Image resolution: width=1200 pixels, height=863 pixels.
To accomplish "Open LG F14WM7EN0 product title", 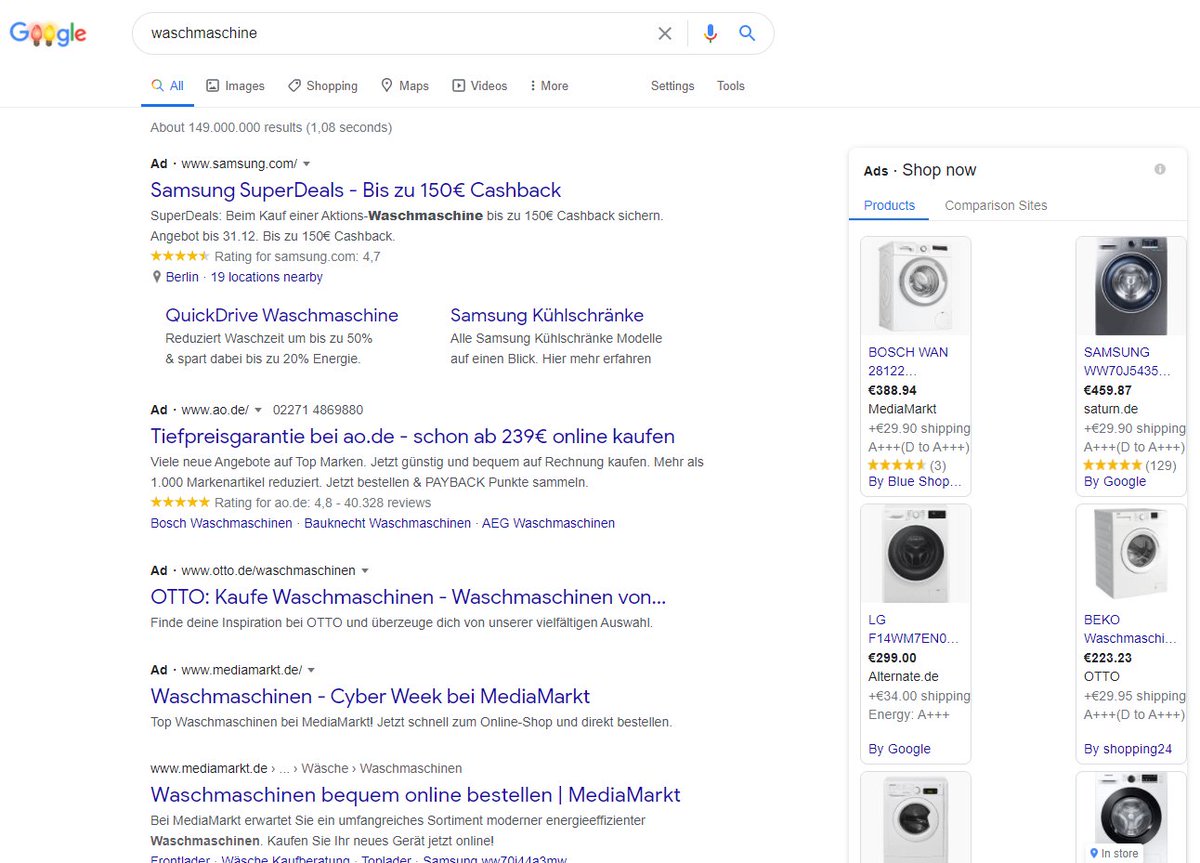I will 913,629.
